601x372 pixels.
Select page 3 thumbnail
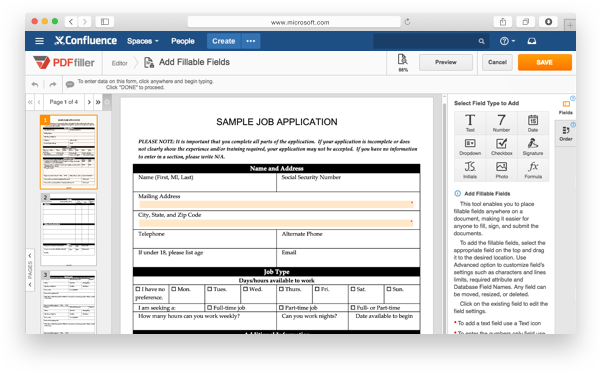pyautogui.click(x=69, y=302)
